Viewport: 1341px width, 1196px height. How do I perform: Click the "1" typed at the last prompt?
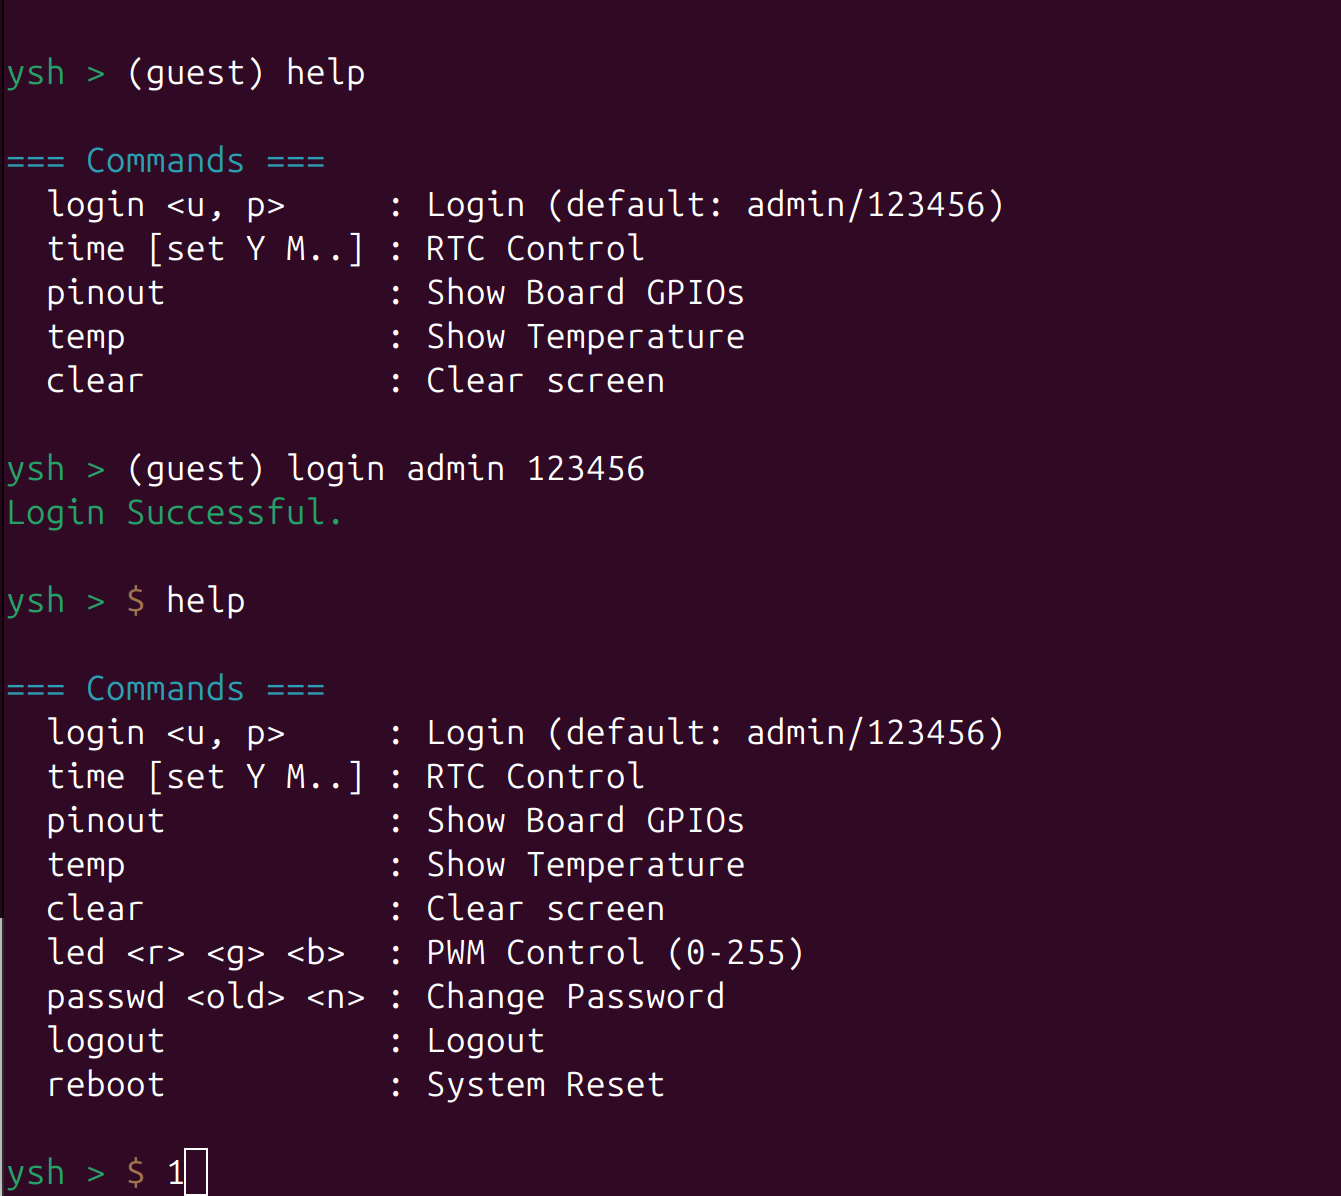tap(176, 1172)
